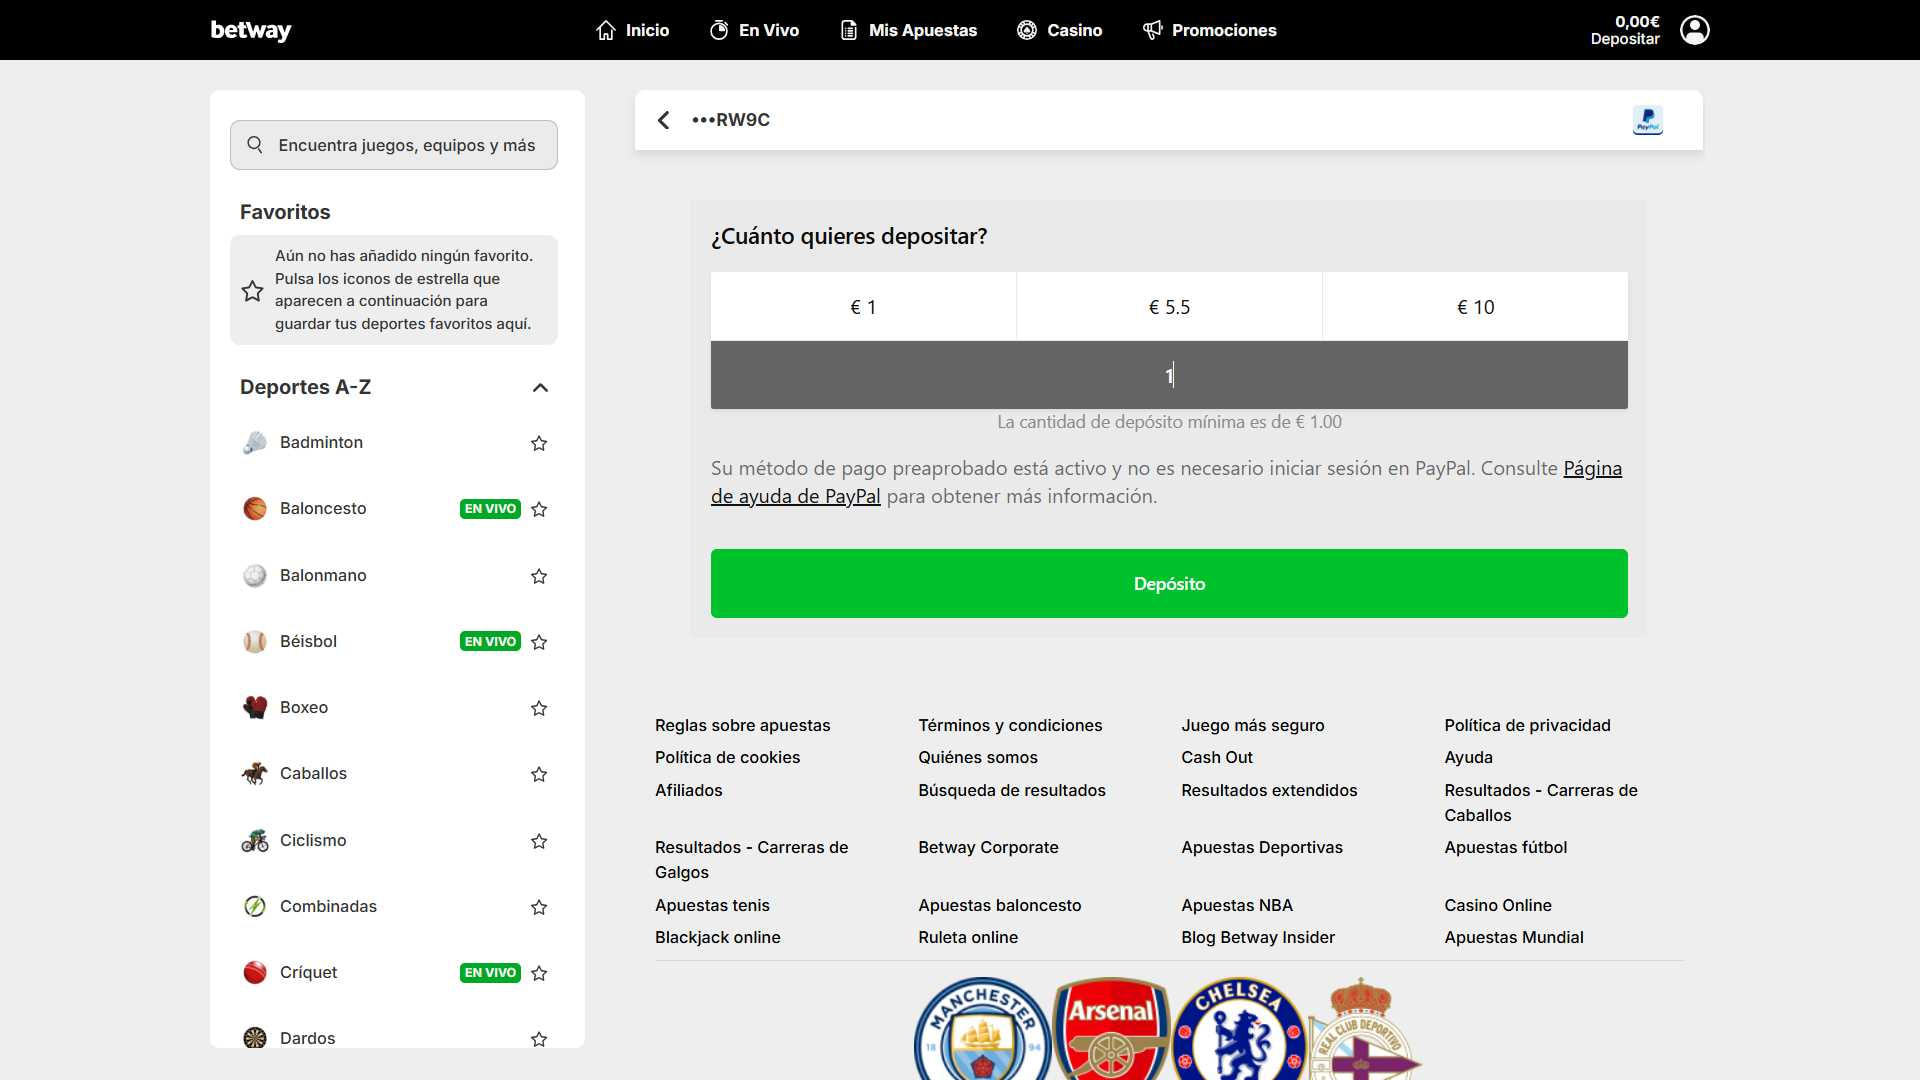Click the Ciclismo cyclist icon
Screen dimensions: 1920x1080
pyautogui.click(x=255, y=840)
